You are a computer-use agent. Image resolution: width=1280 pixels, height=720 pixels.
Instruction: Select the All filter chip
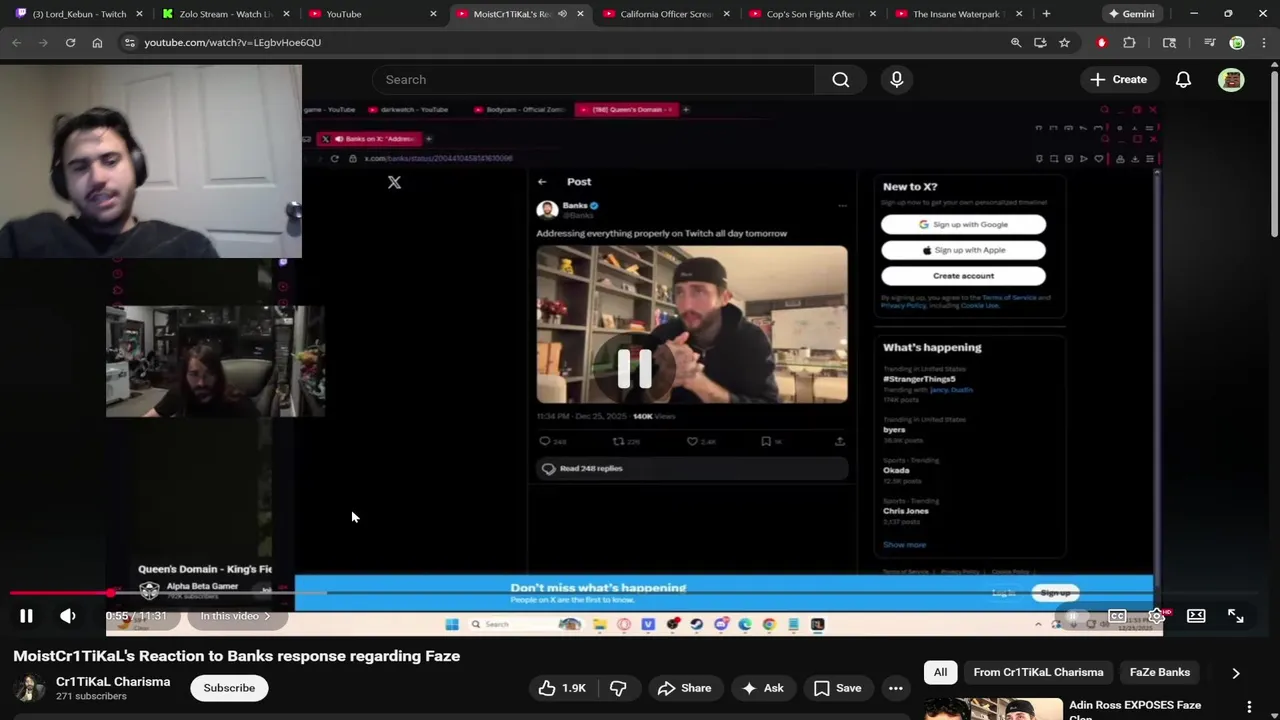pyautogui.click(x=940, y=672)
